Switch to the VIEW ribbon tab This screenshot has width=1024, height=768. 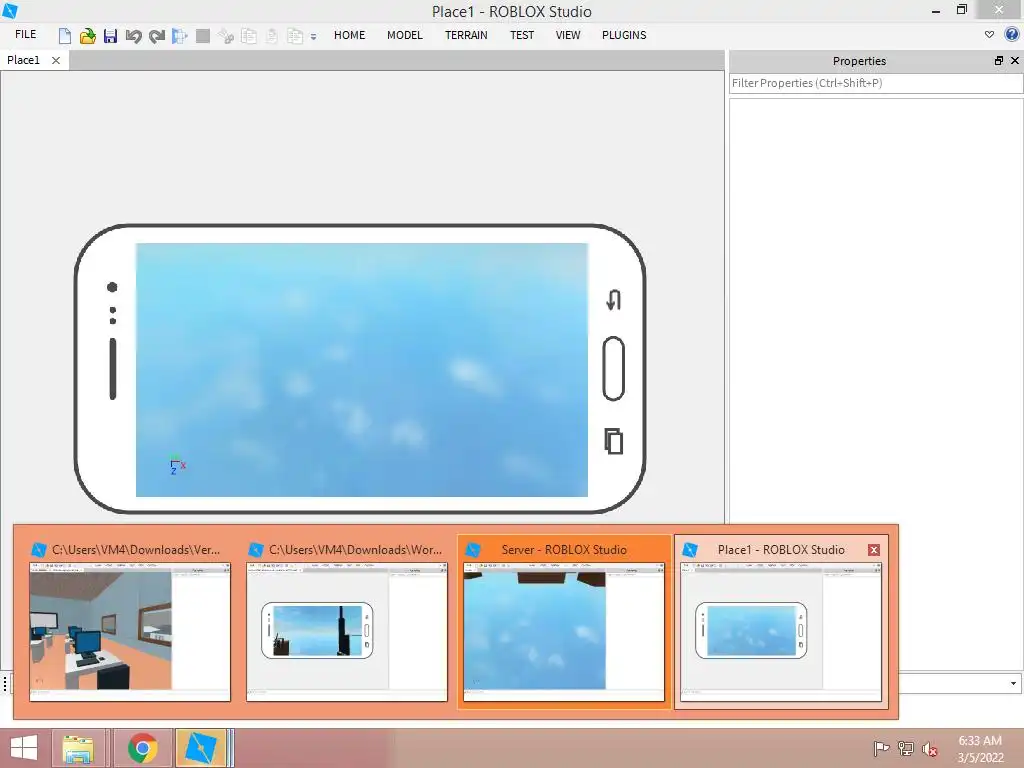(568, 35)
